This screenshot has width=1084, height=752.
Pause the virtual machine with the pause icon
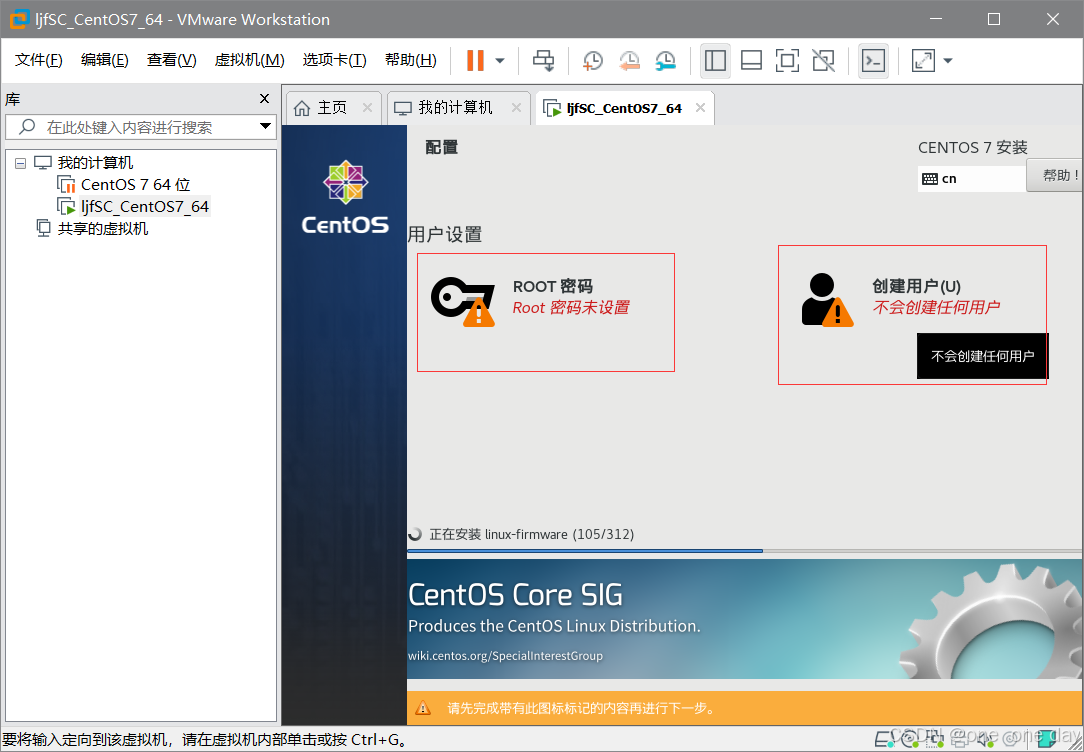tap(475, 61)
